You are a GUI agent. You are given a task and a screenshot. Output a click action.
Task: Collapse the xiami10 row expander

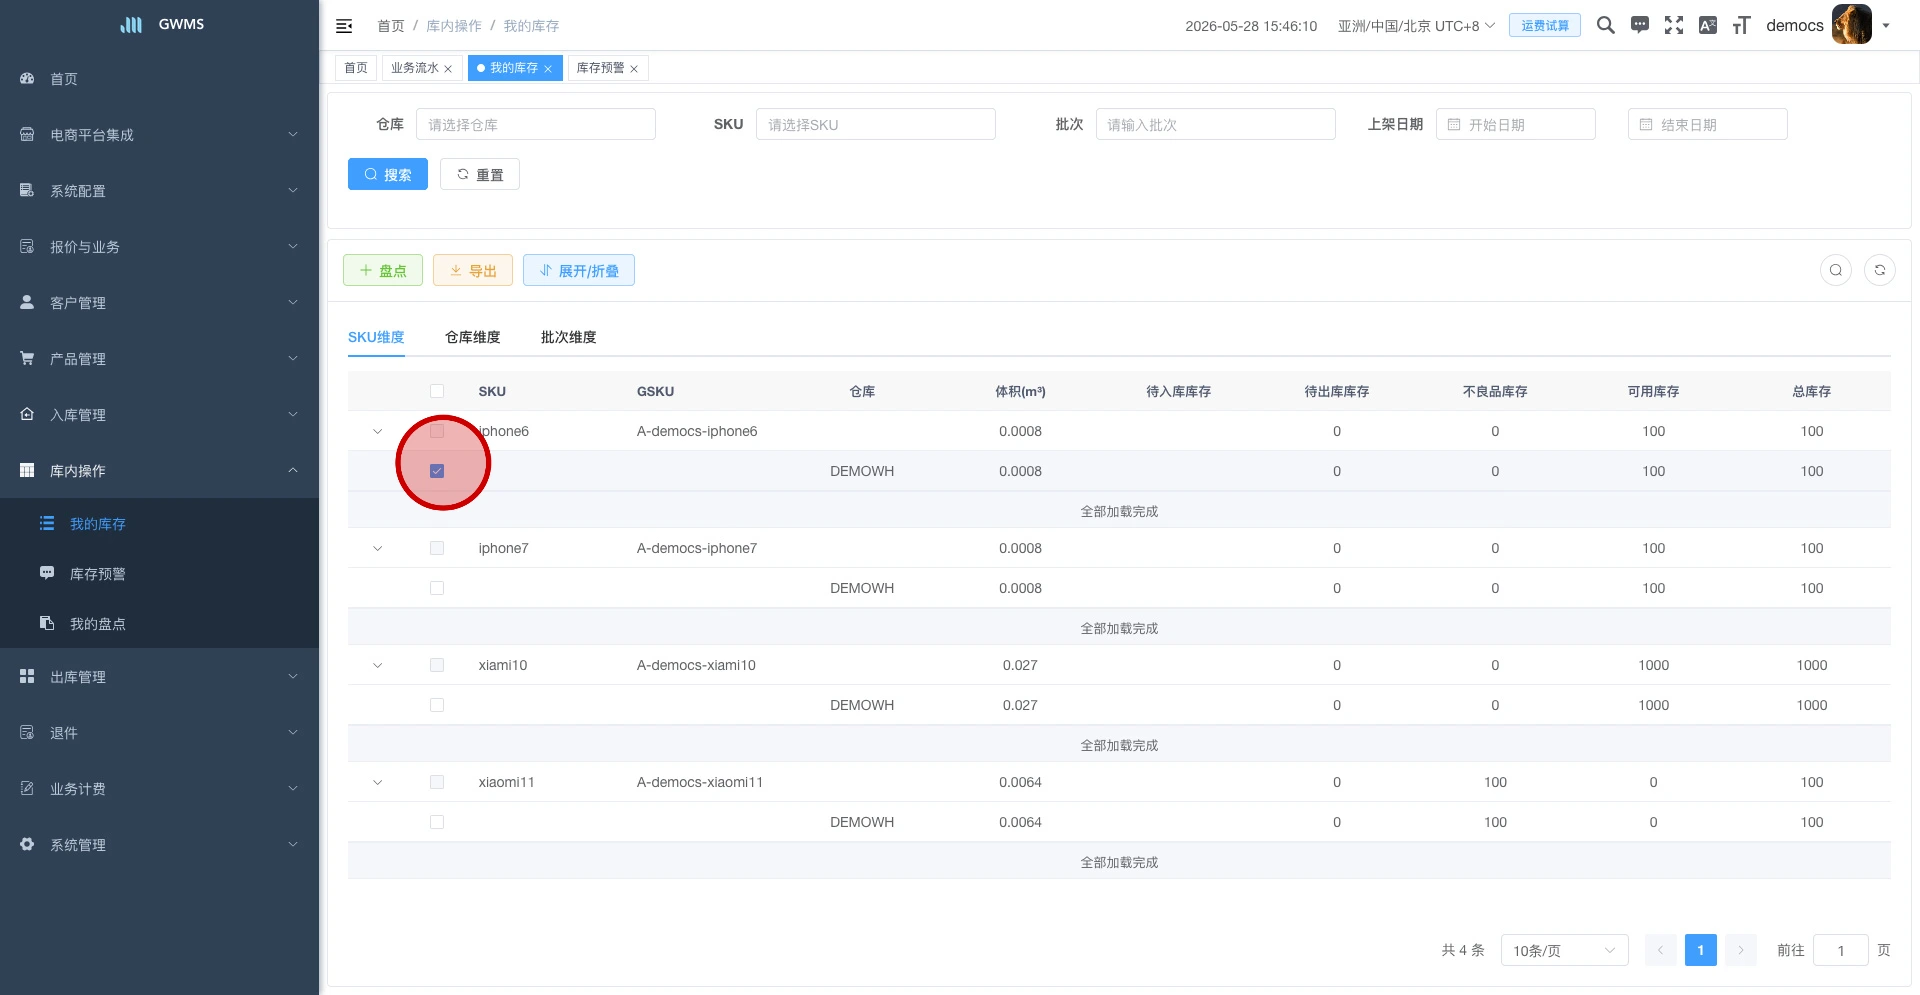coord(378,666)
